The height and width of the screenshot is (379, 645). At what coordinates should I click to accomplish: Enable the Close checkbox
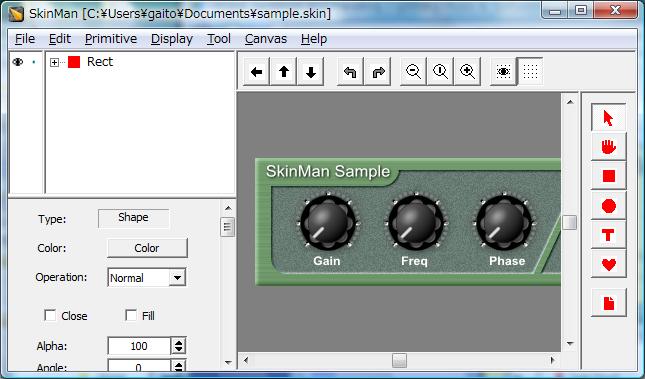[50, 315]
